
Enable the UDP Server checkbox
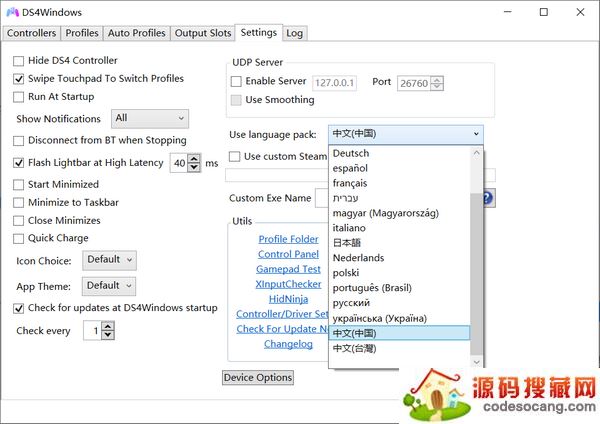[236, 81]
